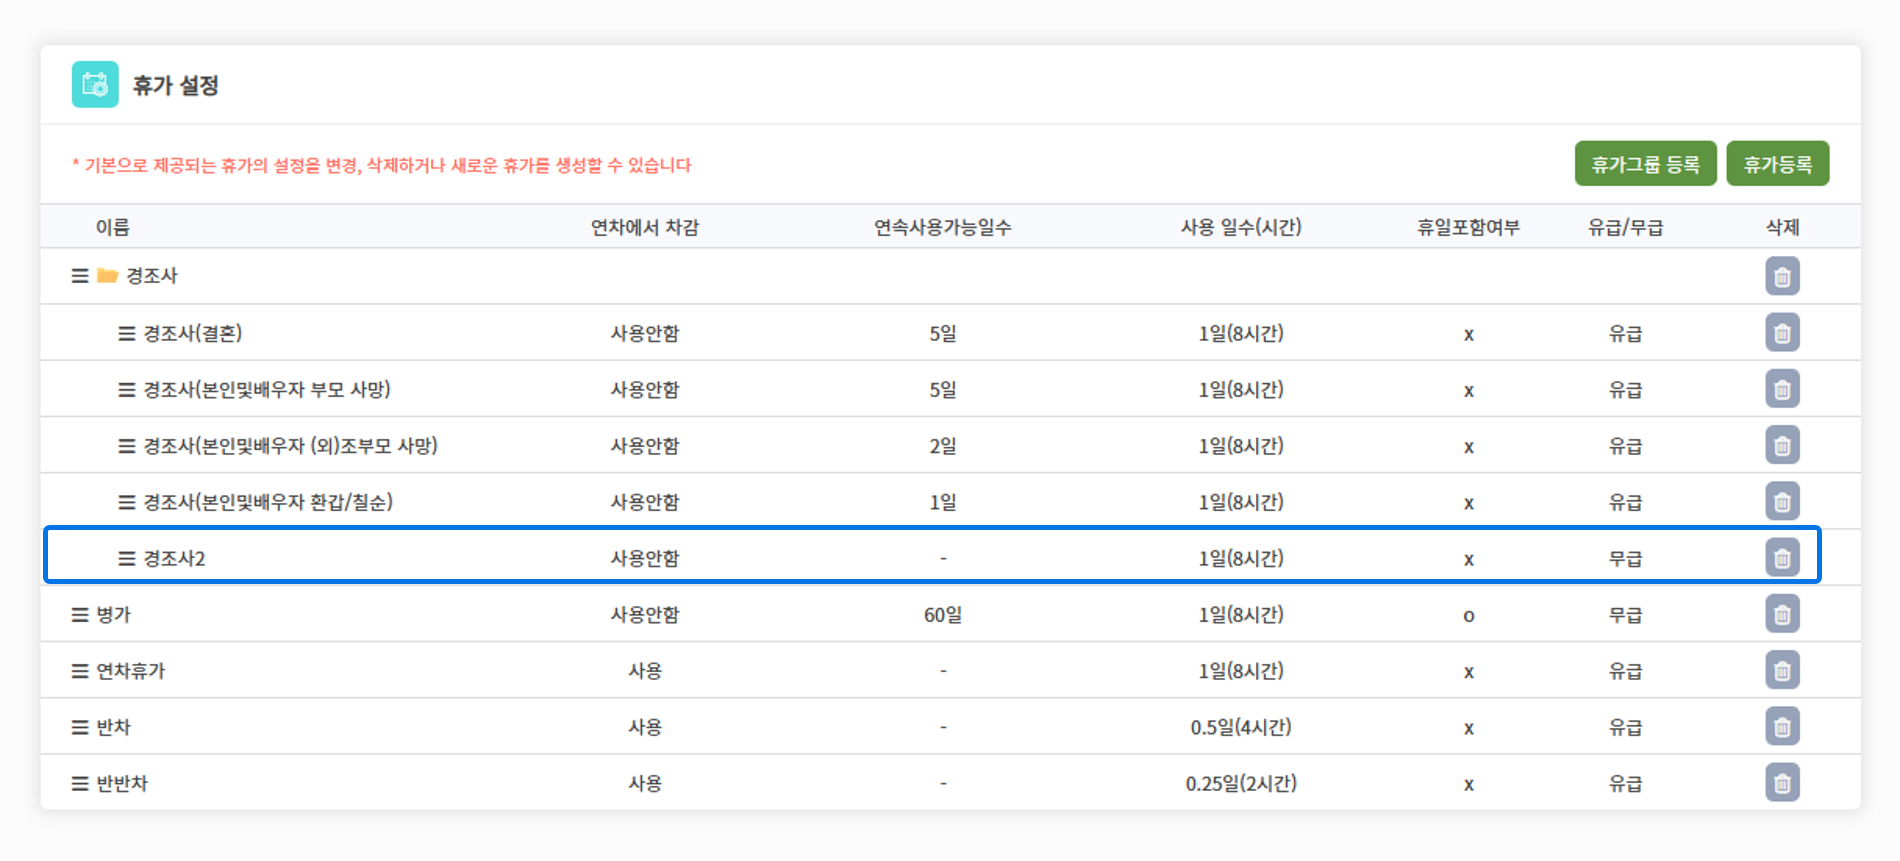Delete 경조사2 using its trash icon
This screenshot has height=861, width=1900.
[1782, 558]
